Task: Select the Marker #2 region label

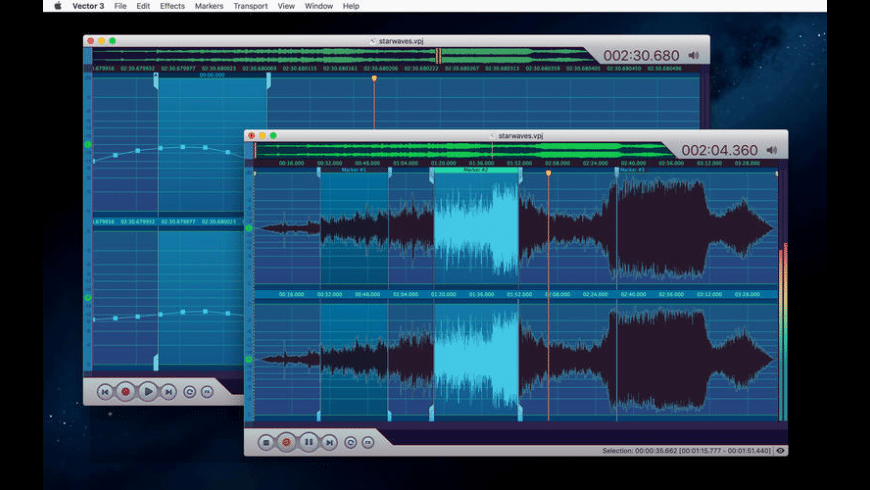Action: 476,170
